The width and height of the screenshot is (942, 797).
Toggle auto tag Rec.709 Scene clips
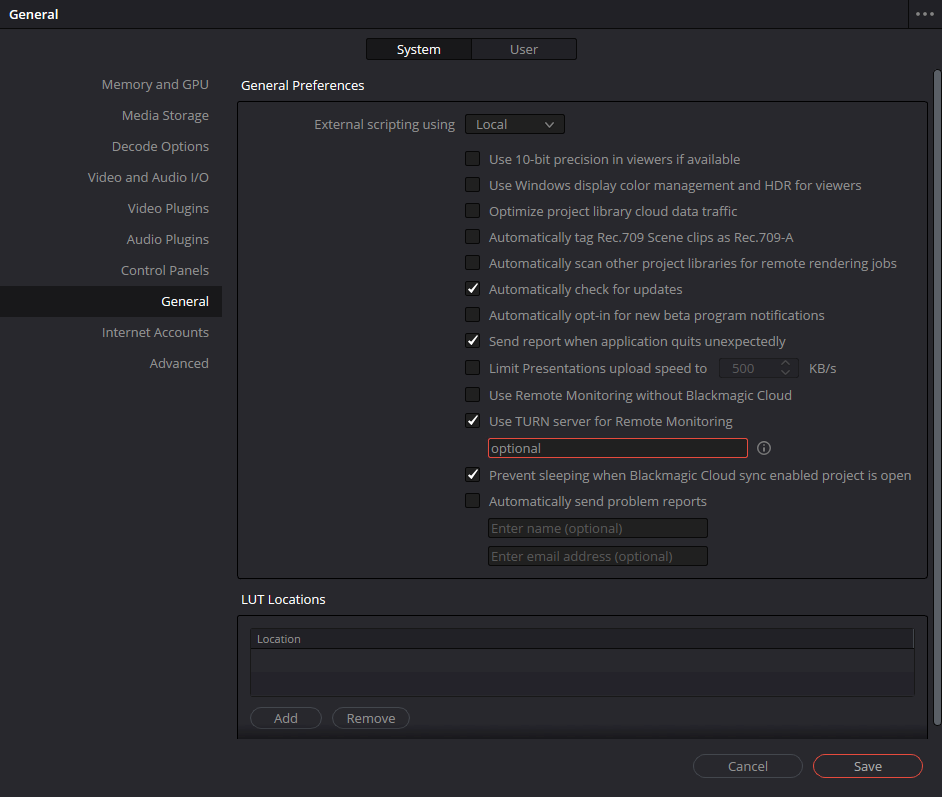[x=473, y=237]
